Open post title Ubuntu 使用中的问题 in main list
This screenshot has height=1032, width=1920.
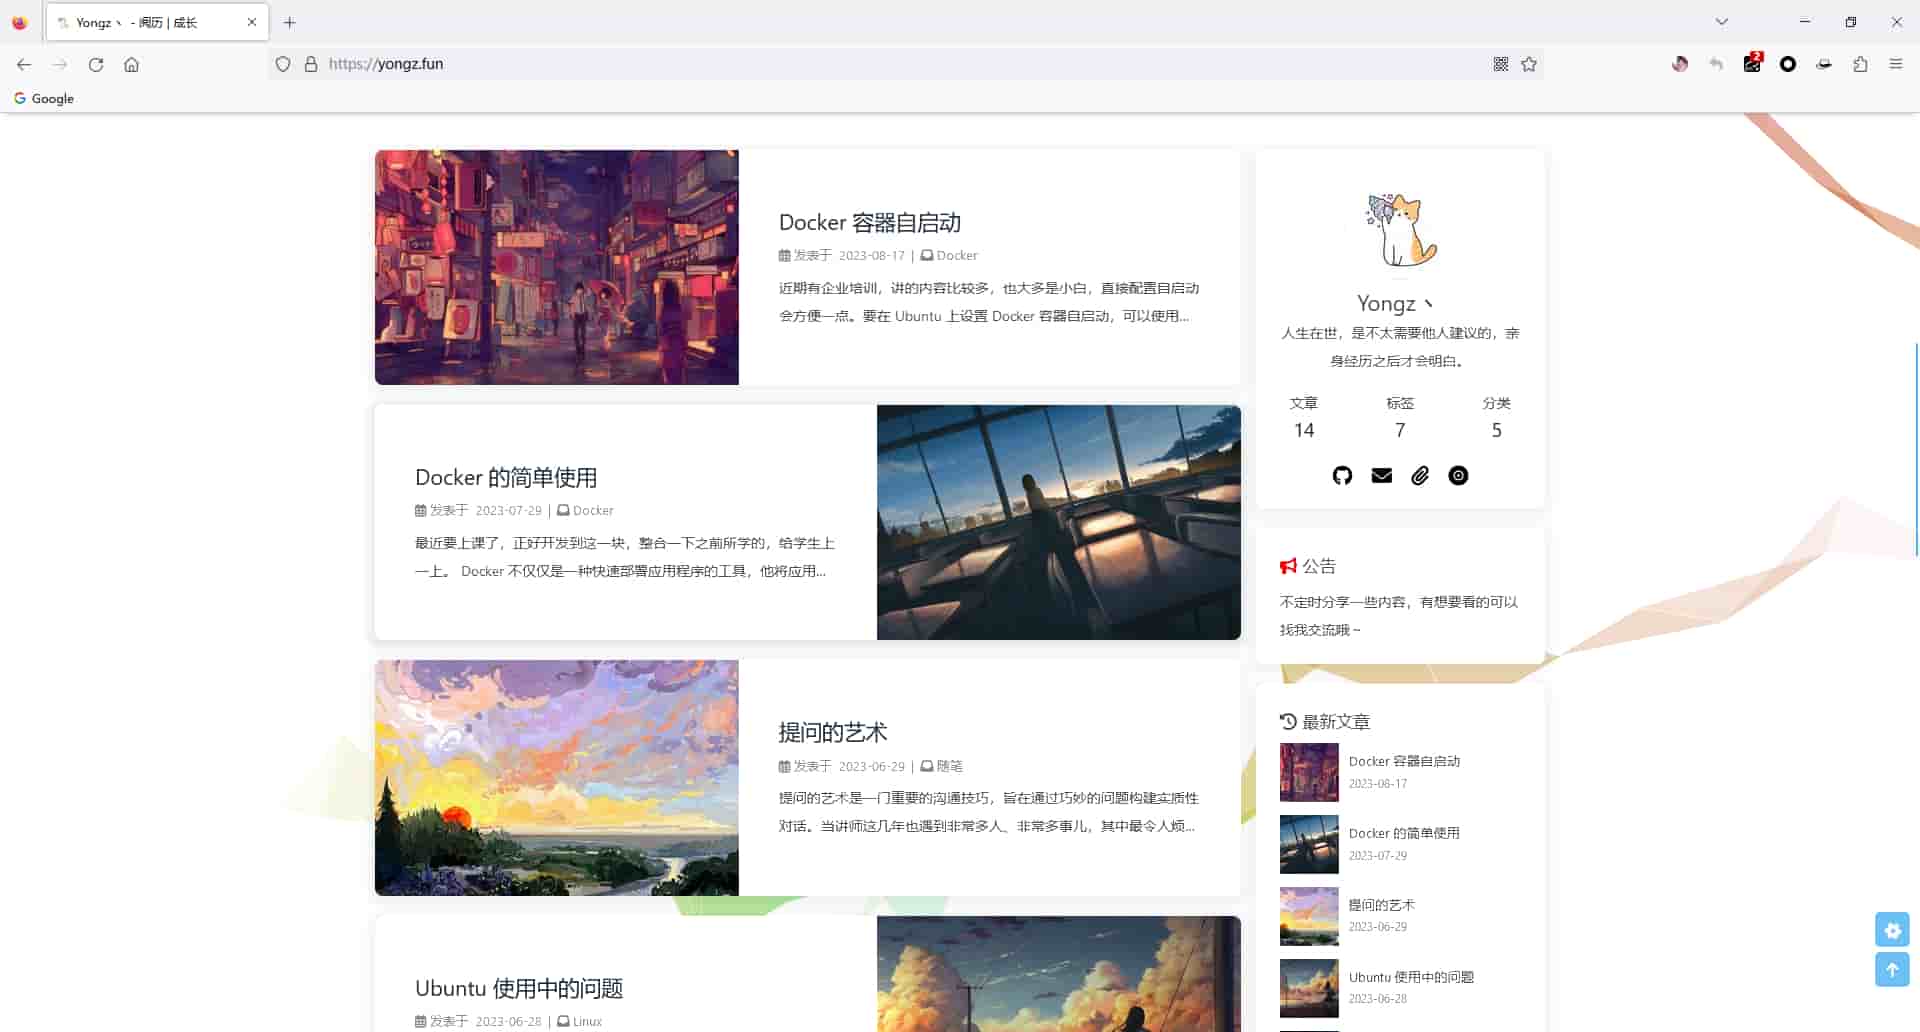click(x=519, y=988)
